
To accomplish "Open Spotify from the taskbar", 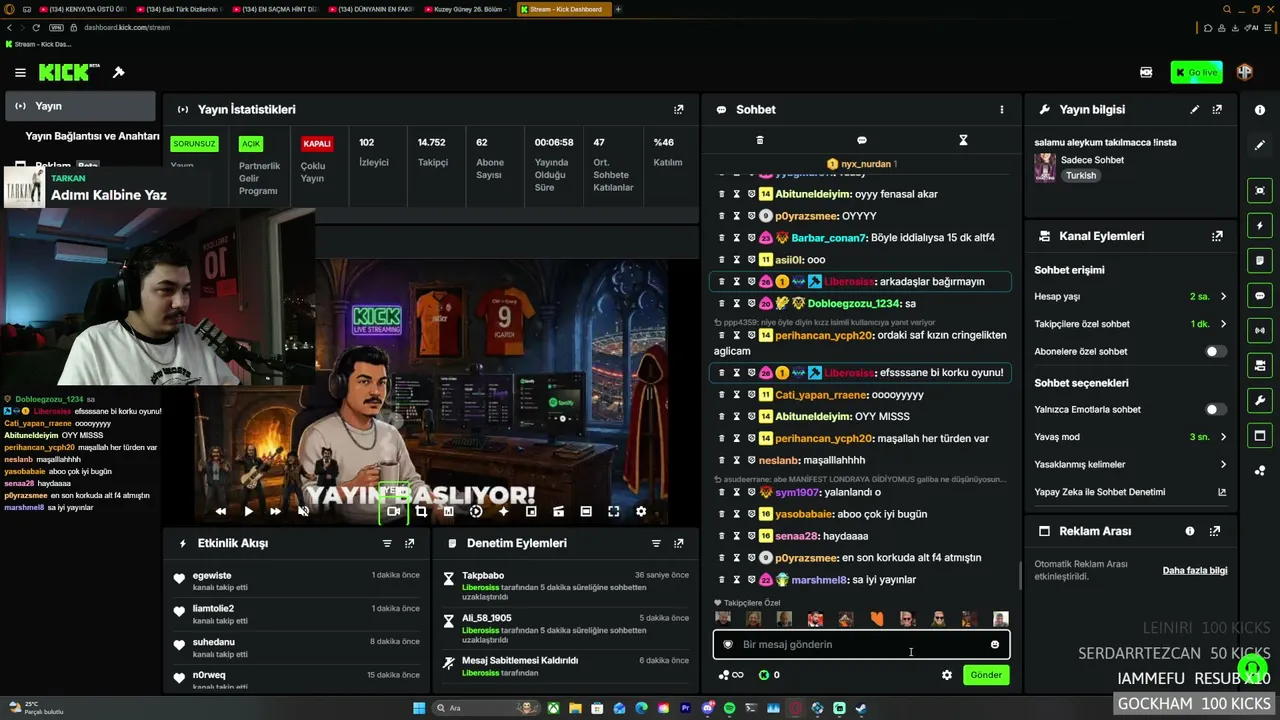I will [x=729, y=708].
